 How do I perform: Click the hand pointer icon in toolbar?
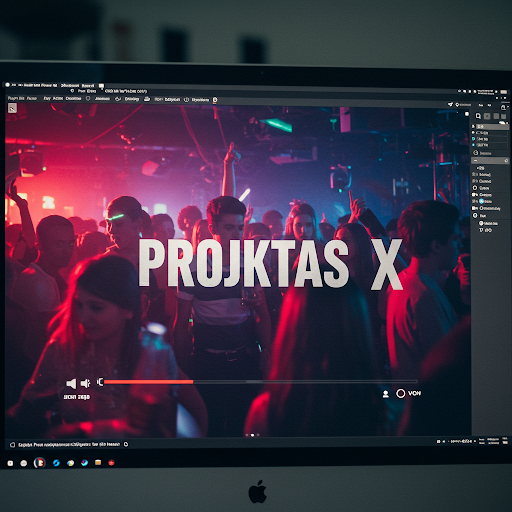tap(118, 99)
